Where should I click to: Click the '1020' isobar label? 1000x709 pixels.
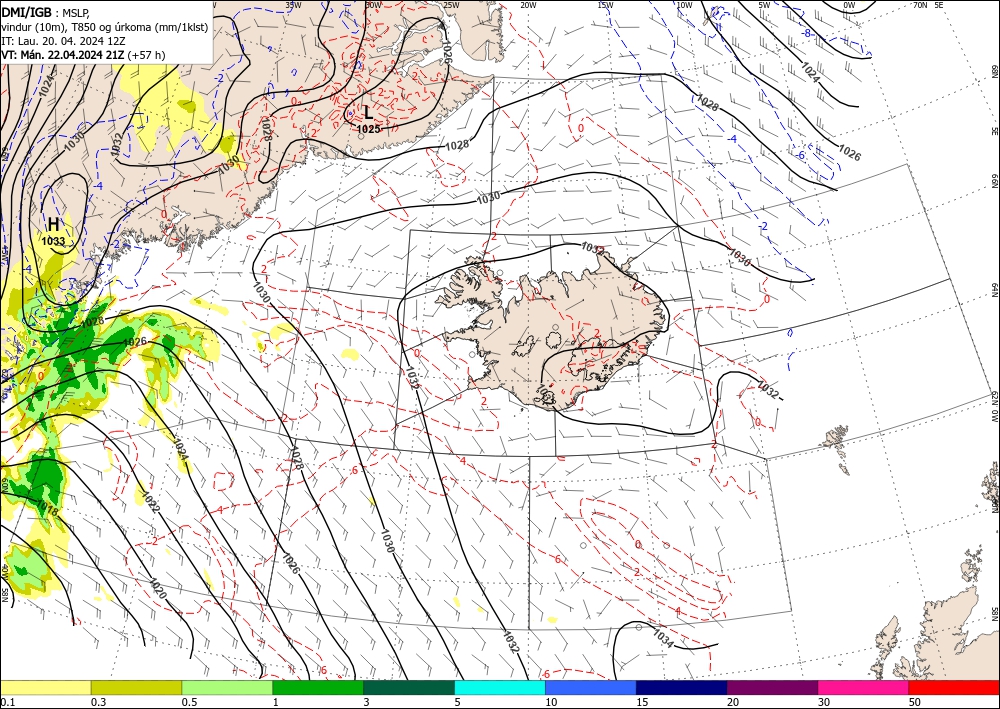click(158, 588)
